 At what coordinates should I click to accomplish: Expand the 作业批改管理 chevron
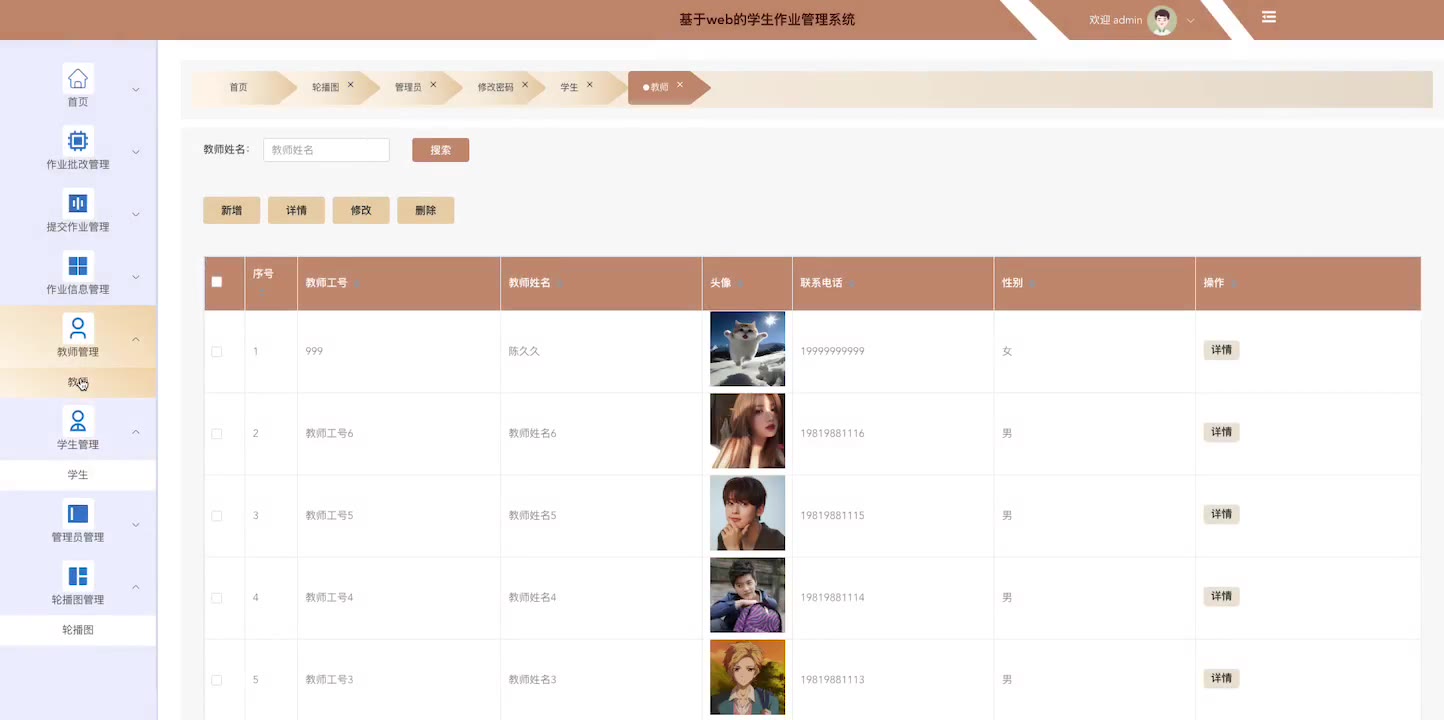(136, 152)
